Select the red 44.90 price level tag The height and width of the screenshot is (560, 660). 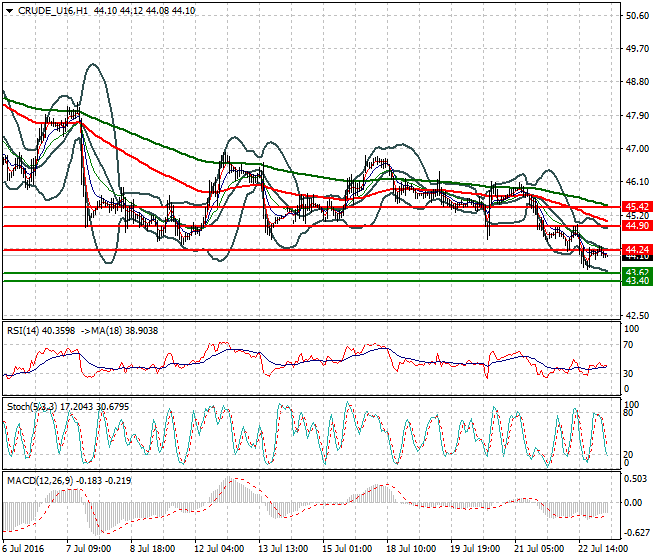637,226
